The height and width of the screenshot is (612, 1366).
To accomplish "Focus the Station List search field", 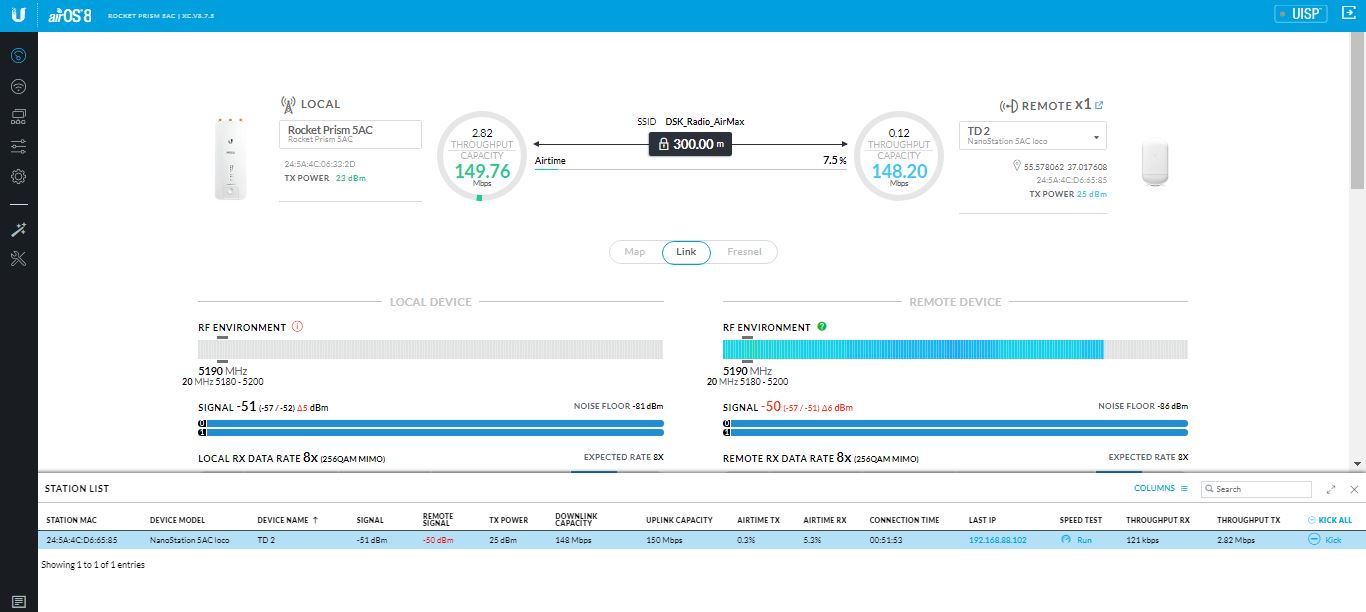I will point(1256,489).
